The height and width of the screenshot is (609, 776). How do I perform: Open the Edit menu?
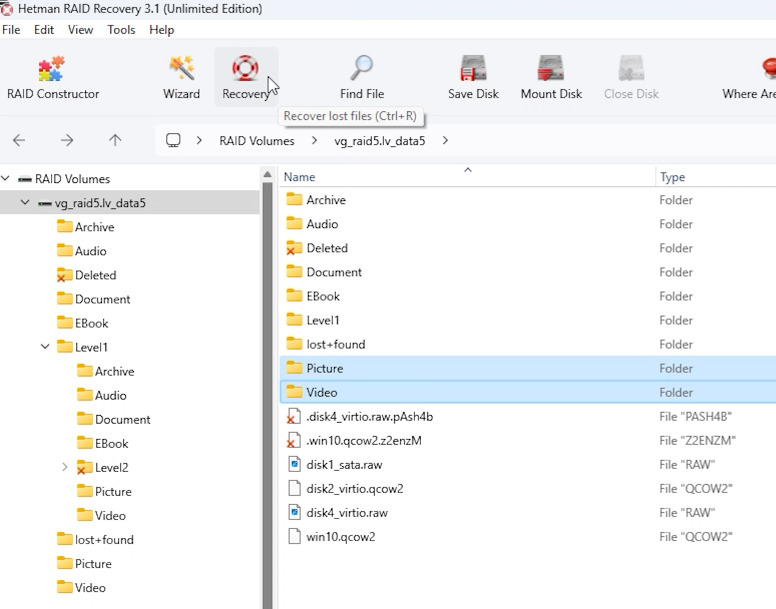tap(44, 30)
